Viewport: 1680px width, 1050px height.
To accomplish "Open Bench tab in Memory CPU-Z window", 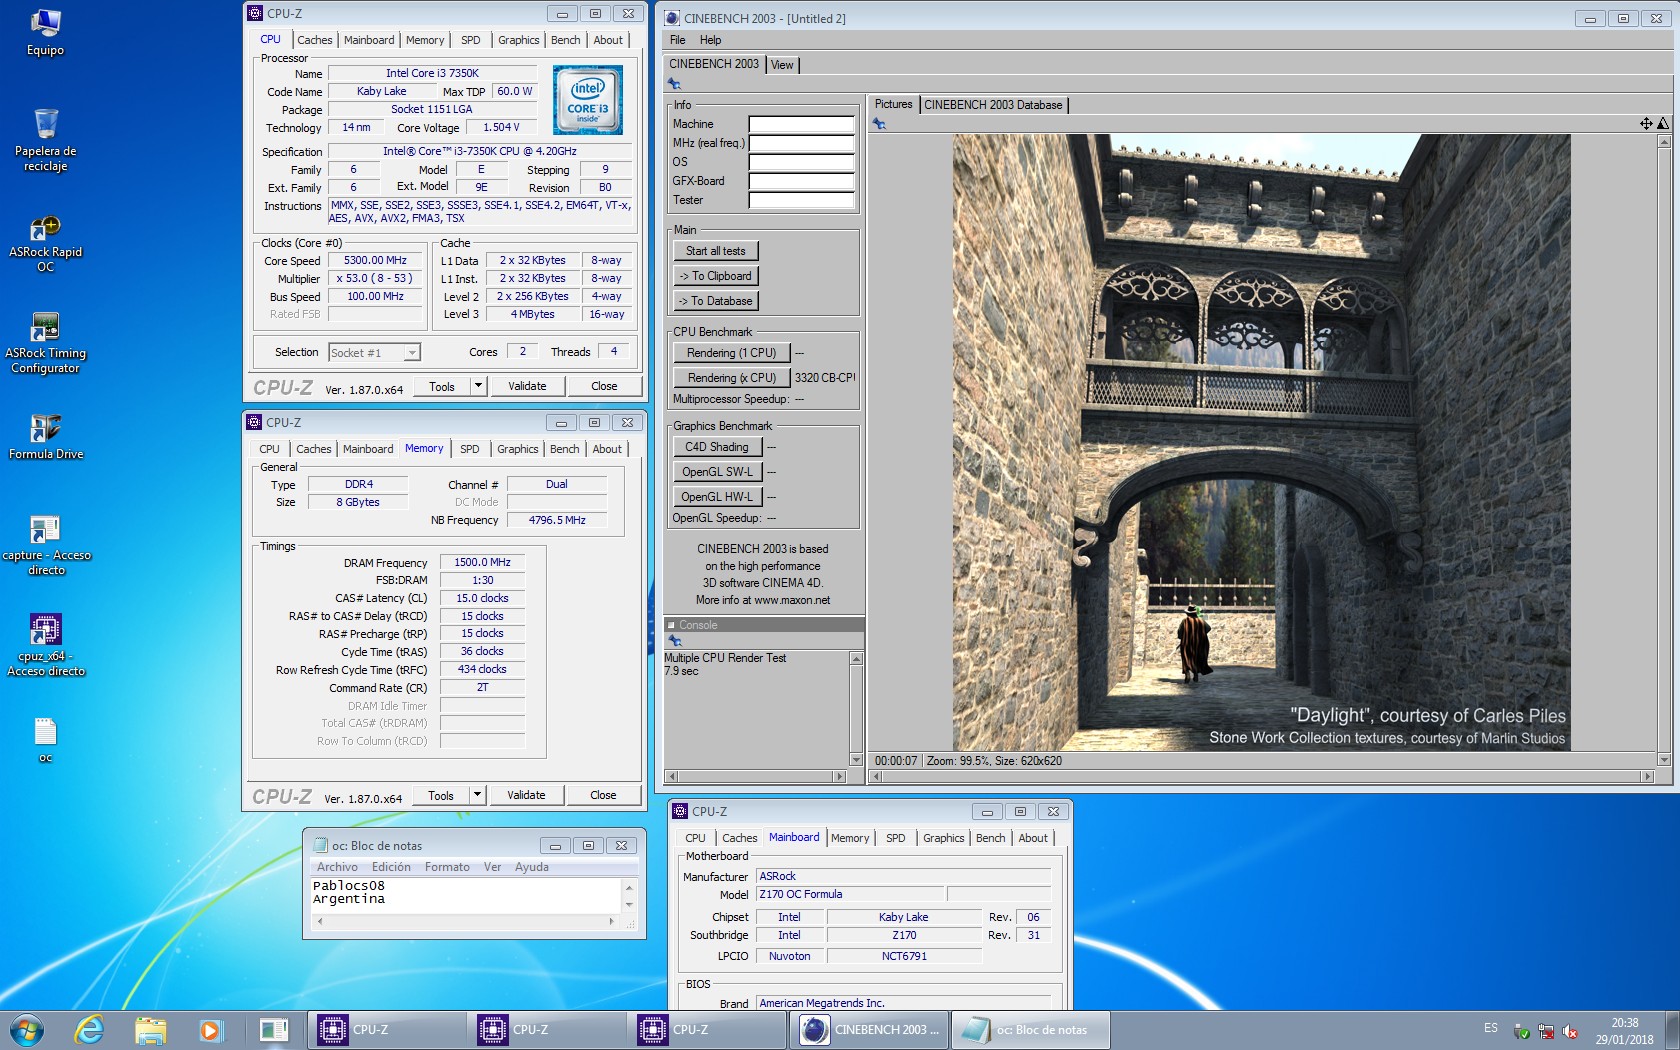I will [x=564, y=449].
